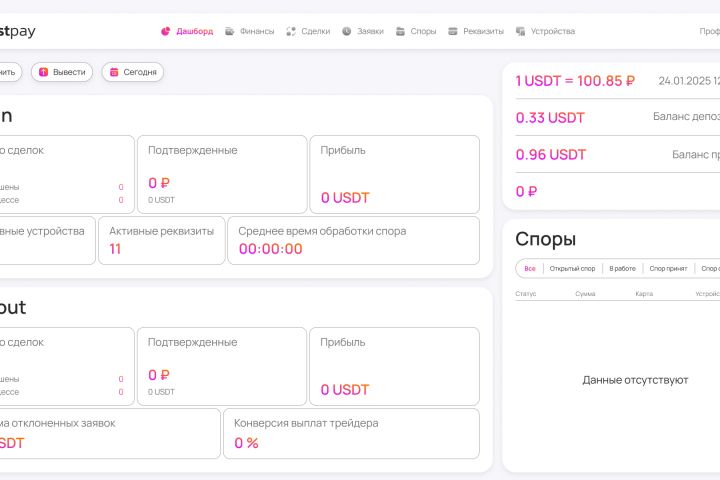Viewport: 720px width, 480px height.
Task: Click the calendar icon on Сегодня button
Action: (x=114, y=72)
